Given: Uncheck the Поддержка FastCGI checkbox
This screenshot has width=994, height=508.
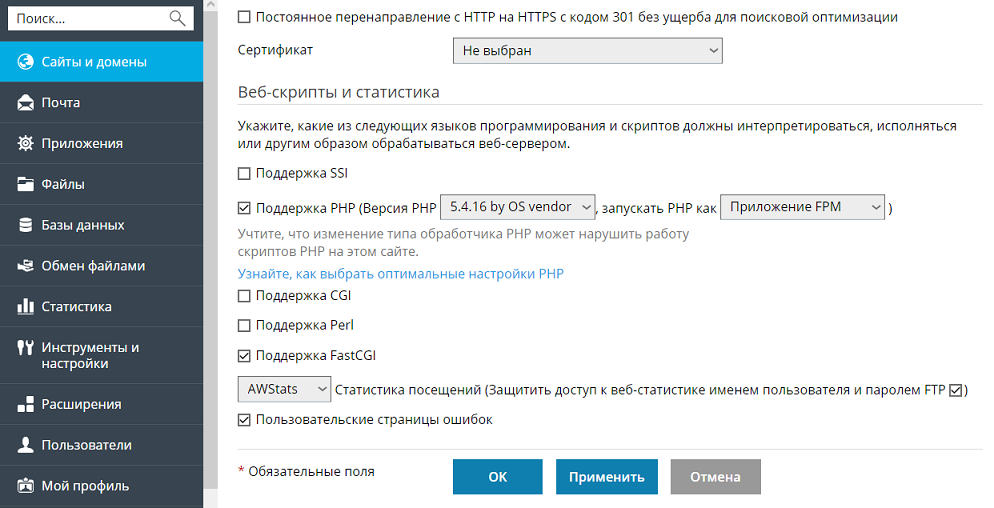Looking at the screenshot, I should [x=244, y=355].
